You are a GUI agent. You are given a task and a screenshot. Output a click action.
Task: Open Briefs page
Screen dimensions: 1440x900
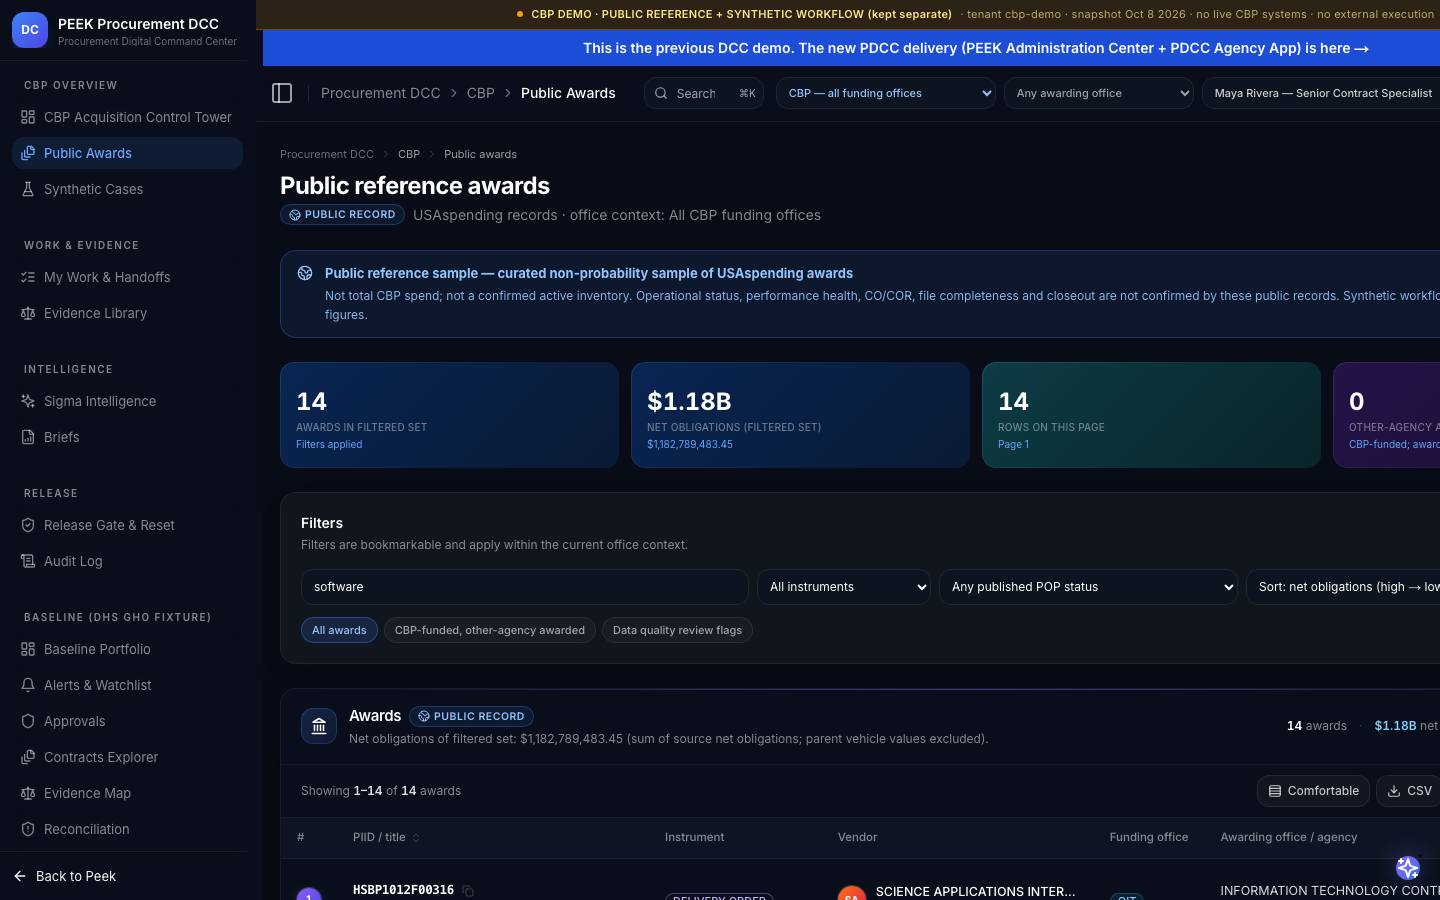coord(127,437)
